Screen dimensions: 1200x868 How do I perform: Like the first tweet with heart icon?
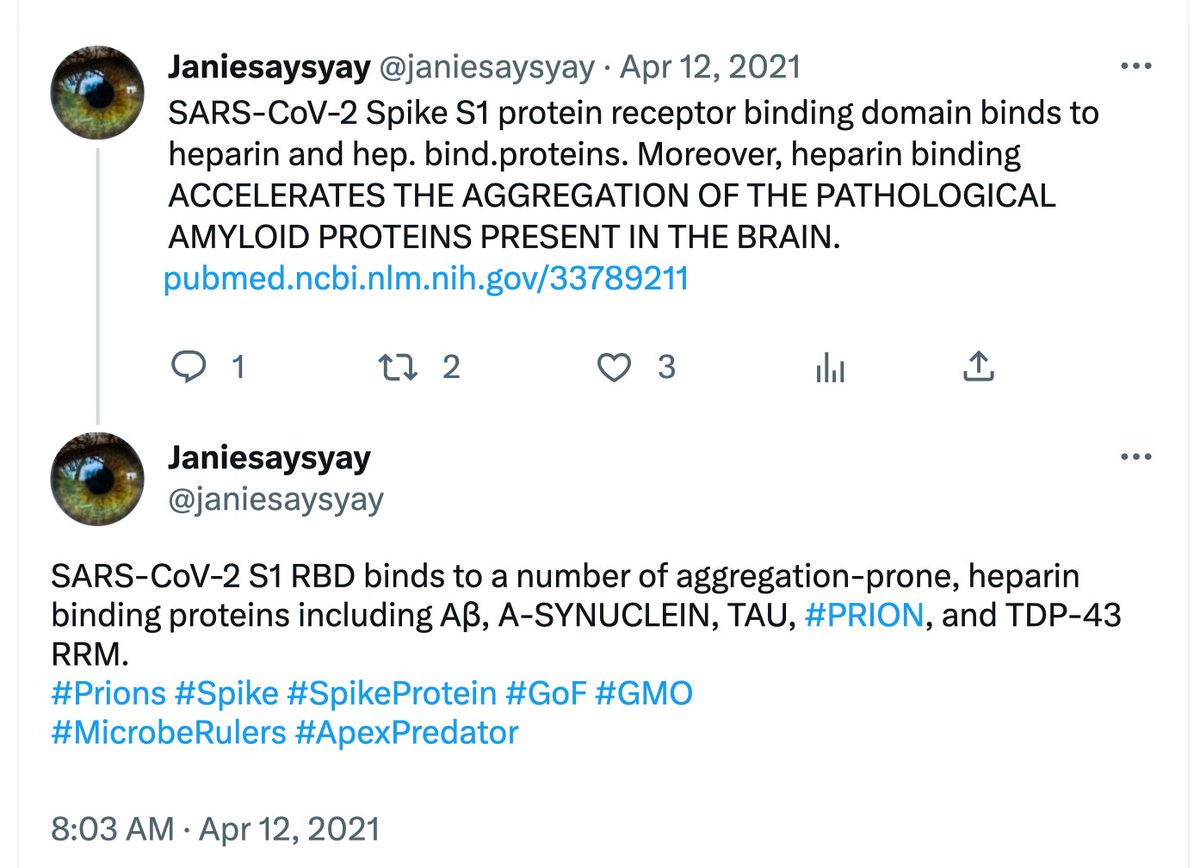click(613, 369)
